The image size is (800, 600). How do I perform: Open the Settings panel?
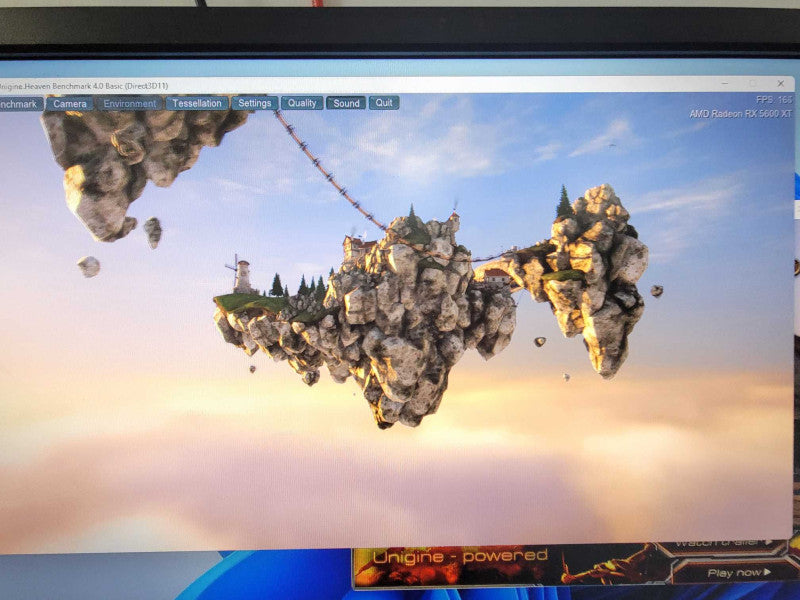point(255,103)
